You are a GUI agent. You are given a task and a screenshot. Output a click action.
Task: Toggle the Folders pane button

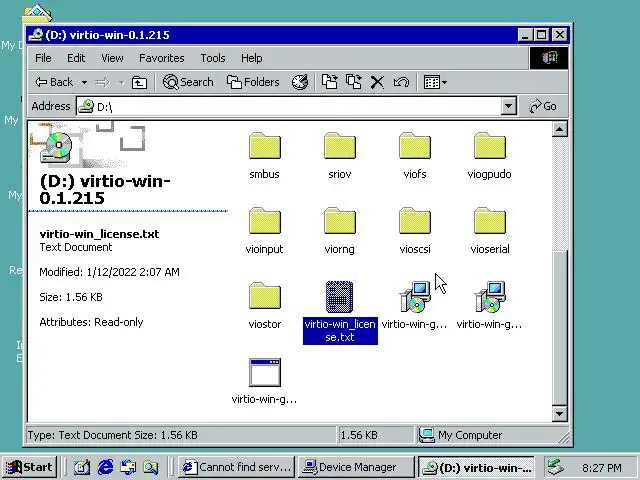253,82
